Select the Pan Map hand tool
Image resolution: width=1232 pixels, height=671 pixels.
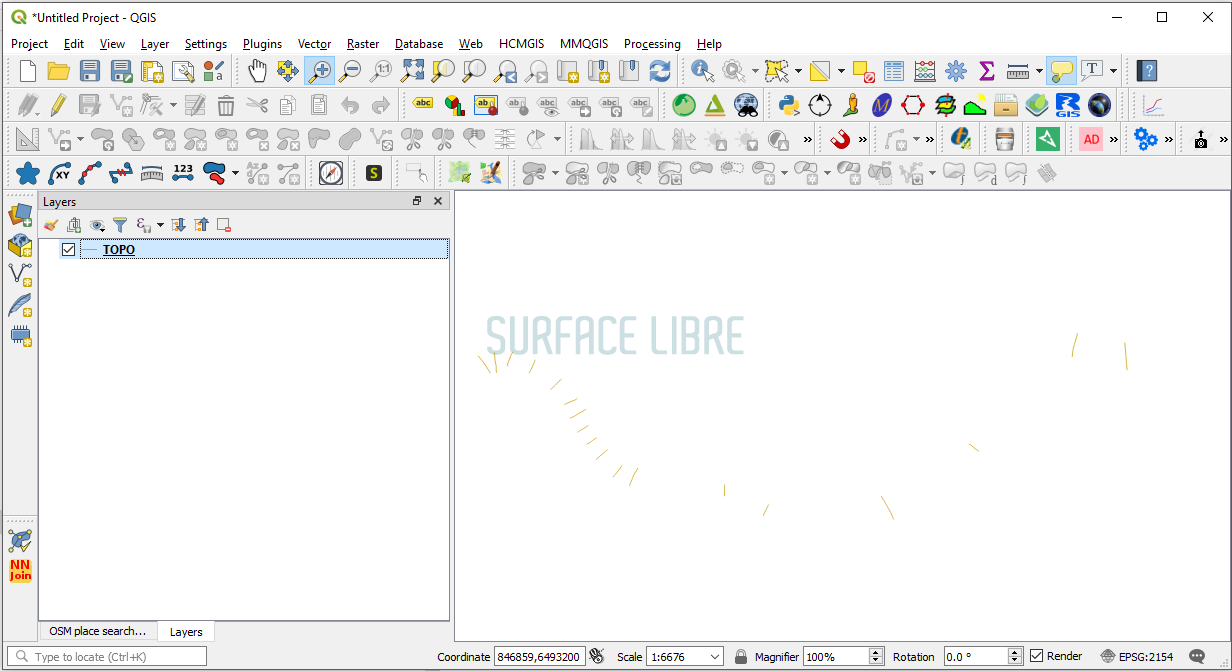[257, 71]
